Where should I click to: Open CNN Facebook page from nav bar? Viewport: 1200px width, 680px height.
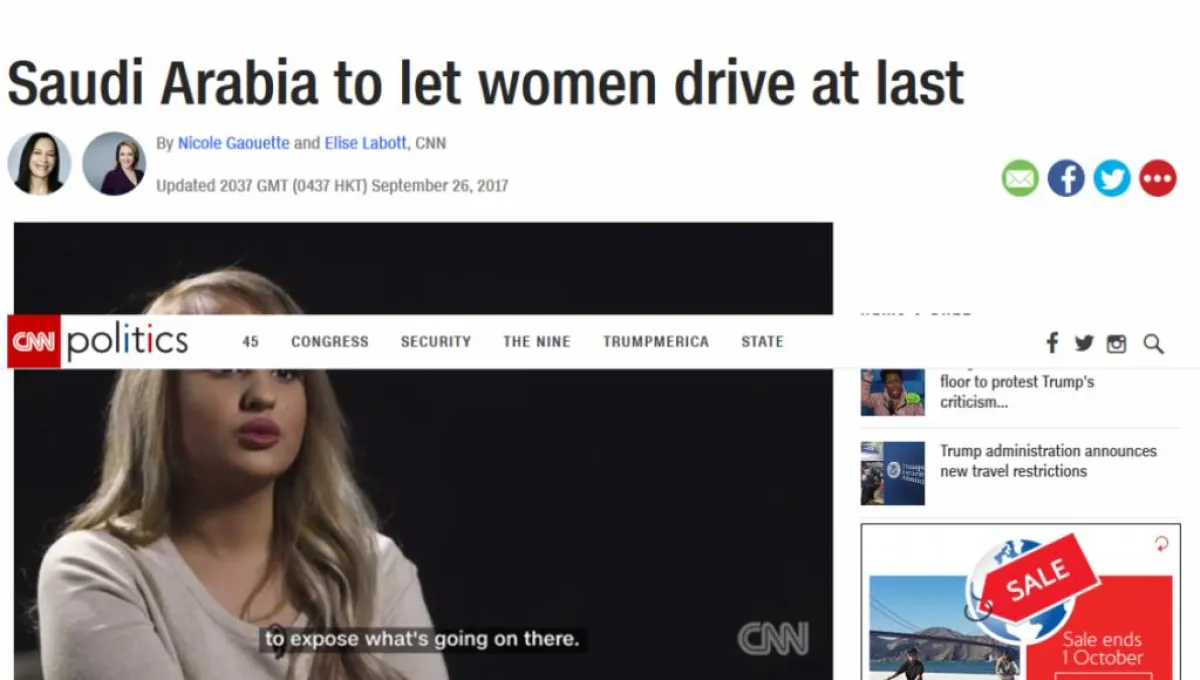1052,343
